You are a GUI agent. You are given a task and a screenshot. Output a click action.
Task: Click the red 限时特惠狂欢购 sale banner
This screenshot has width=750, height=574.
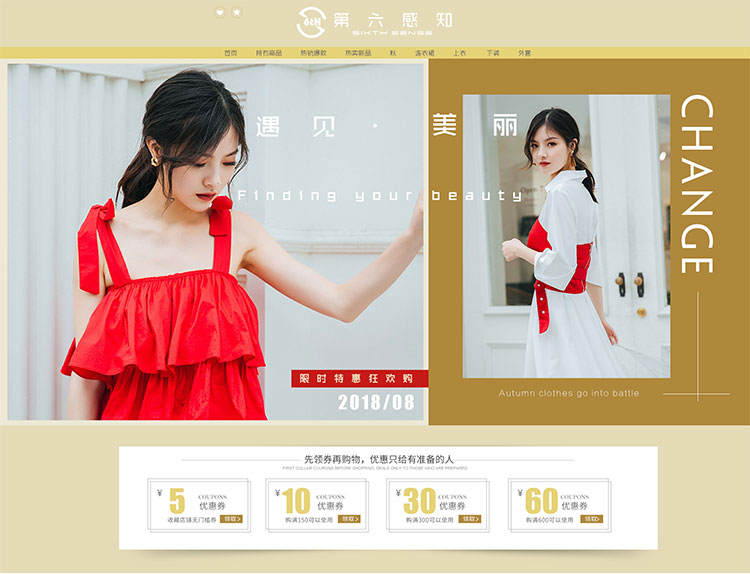[359, 379]
